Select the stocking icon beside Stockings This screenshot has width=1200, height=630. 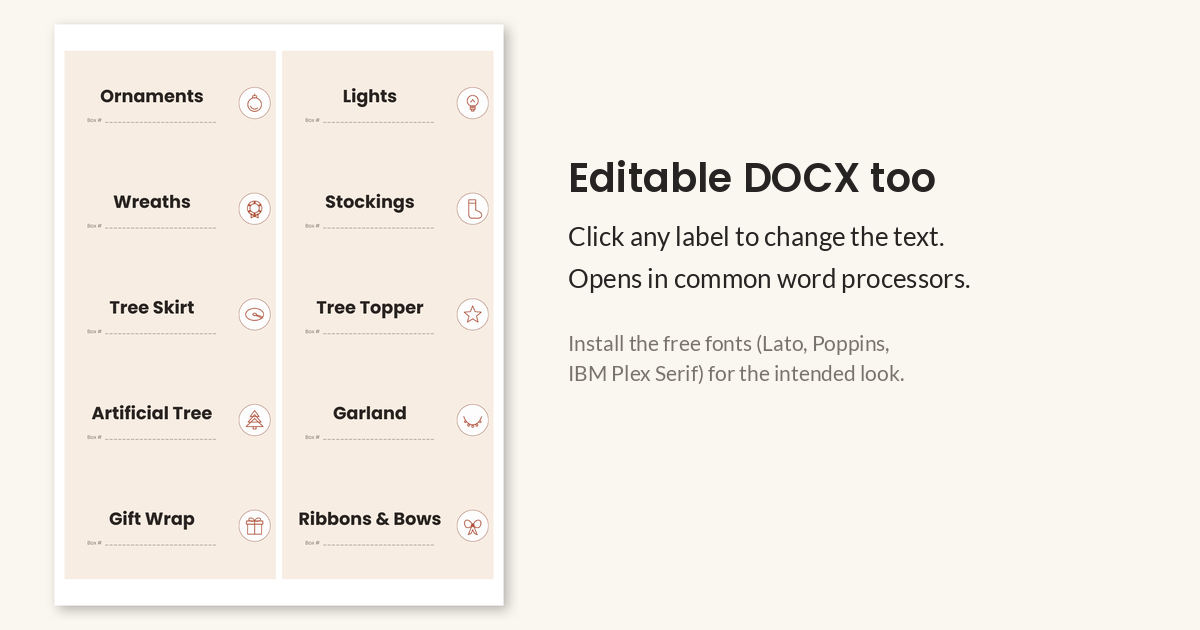click(x=473, y=208)
